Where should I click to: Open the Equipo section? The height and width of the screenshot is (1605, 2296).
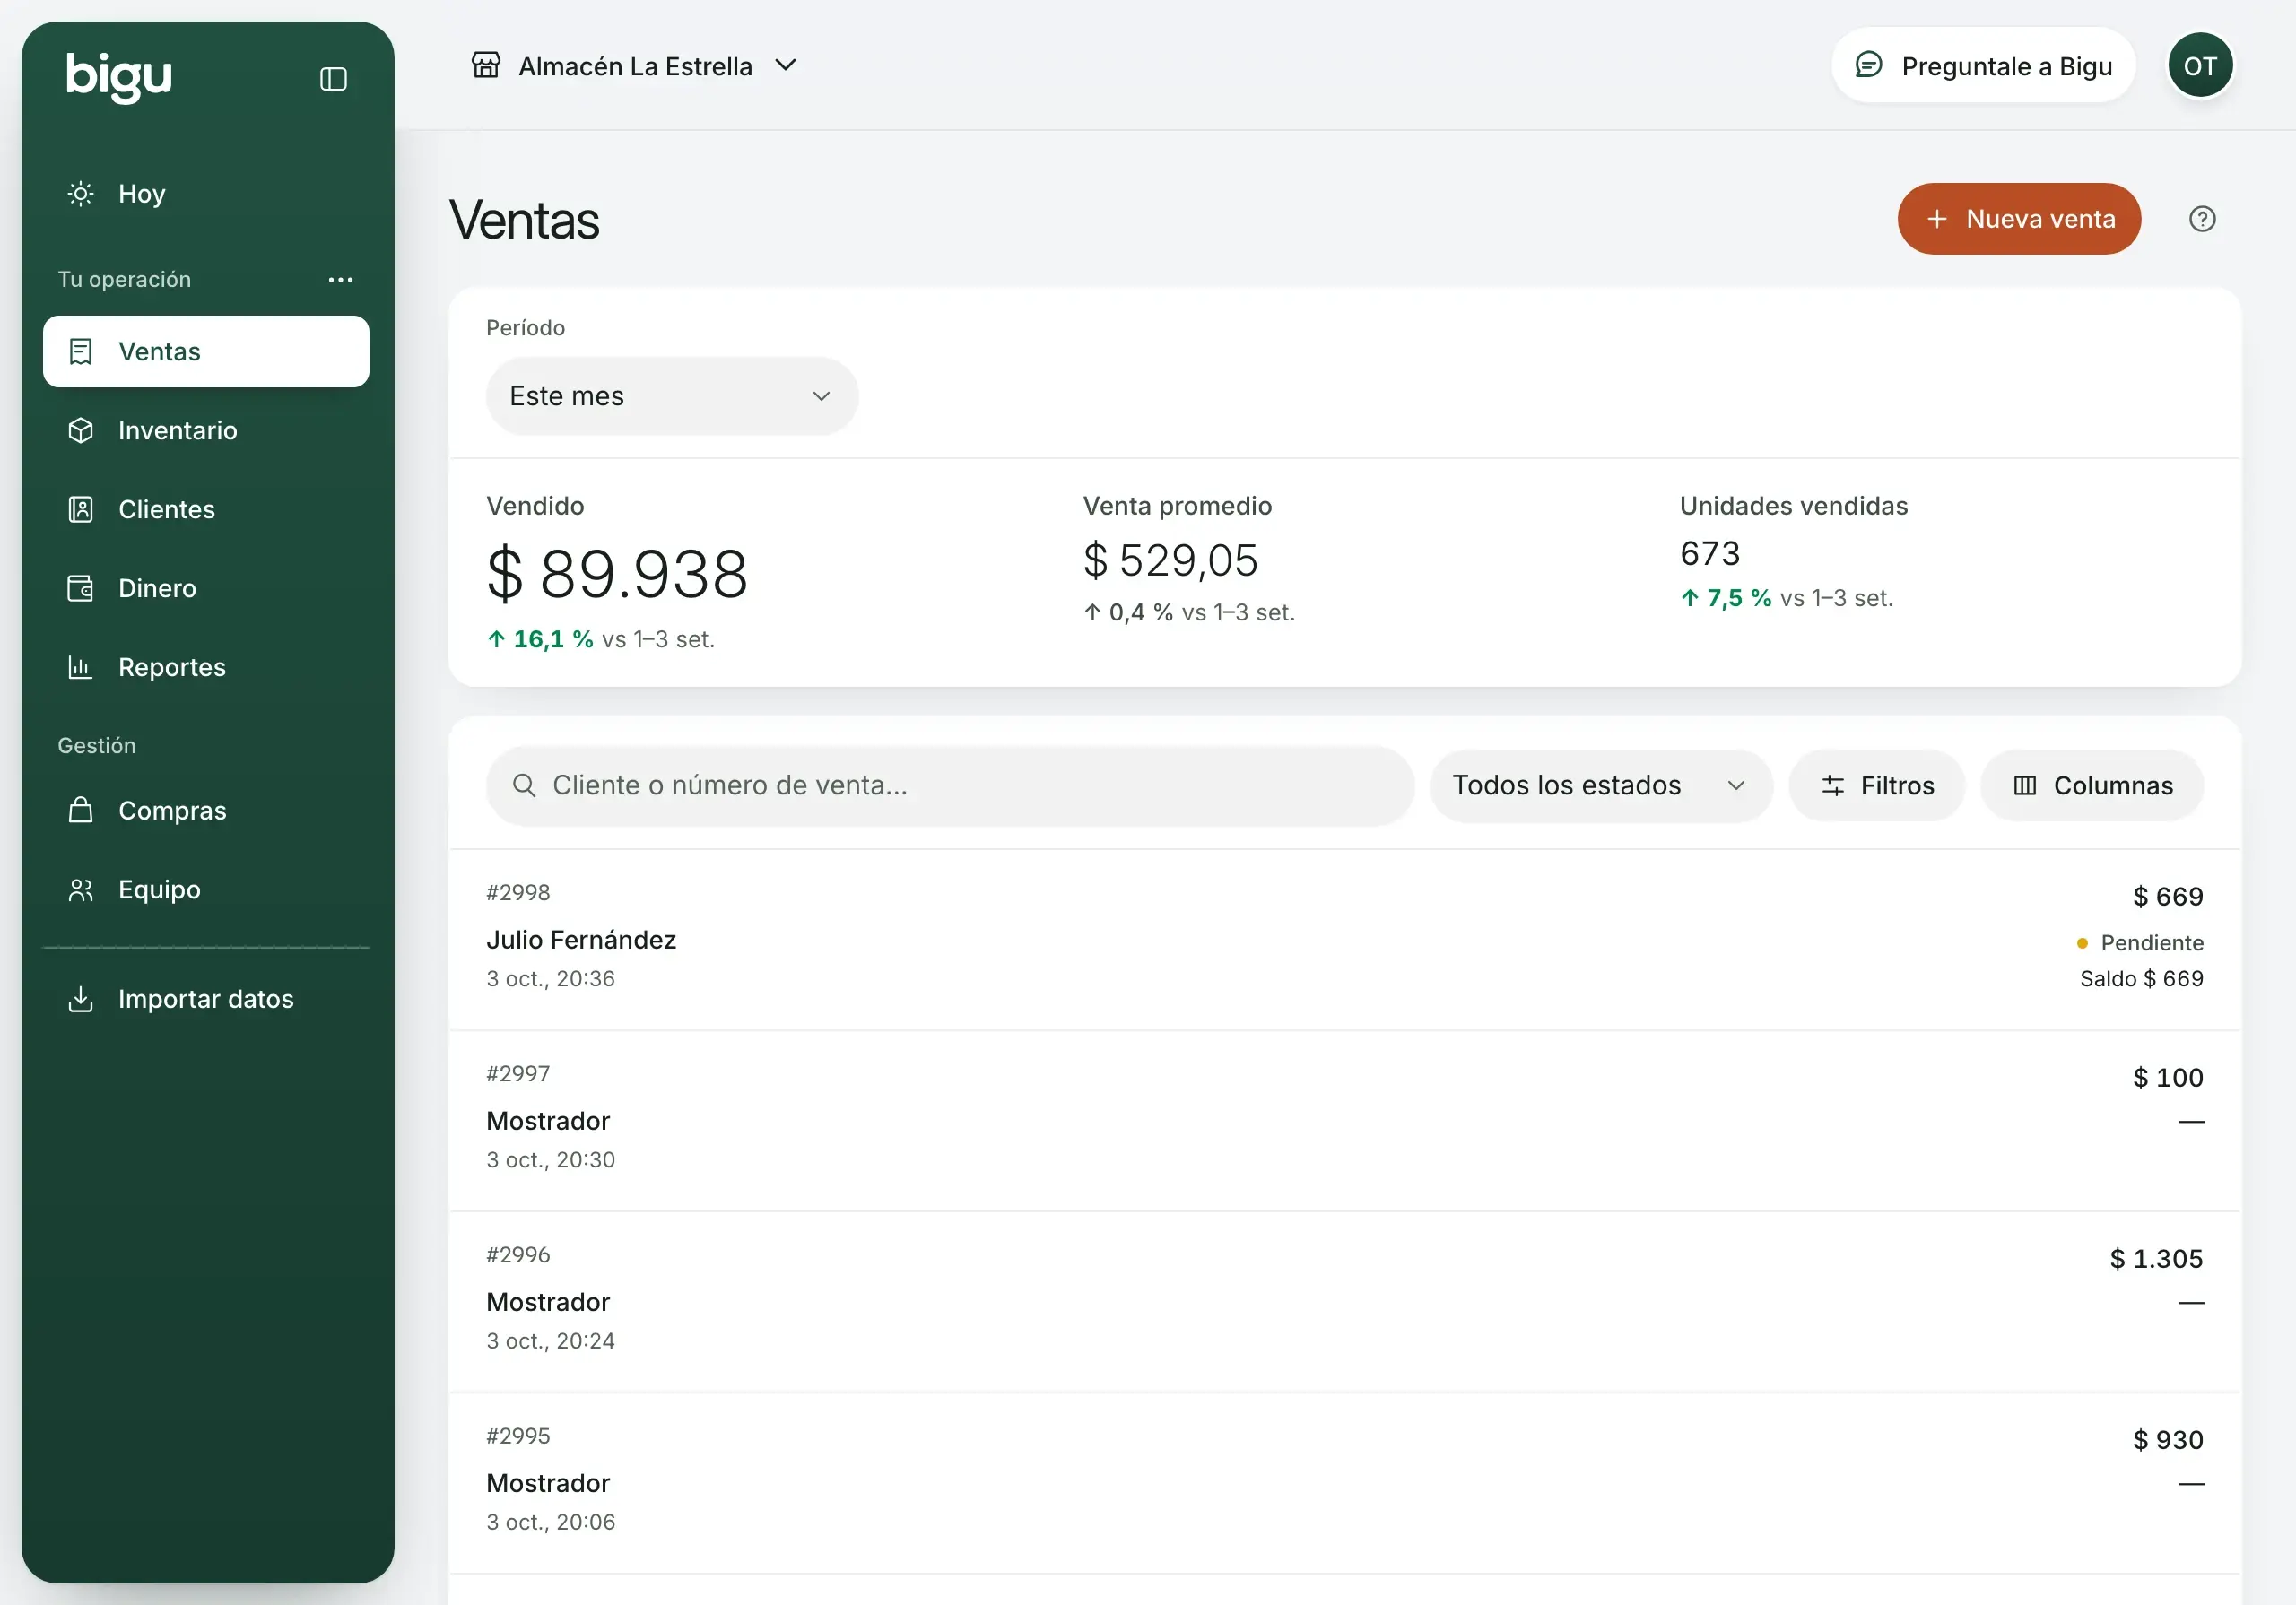coord(206,889)
